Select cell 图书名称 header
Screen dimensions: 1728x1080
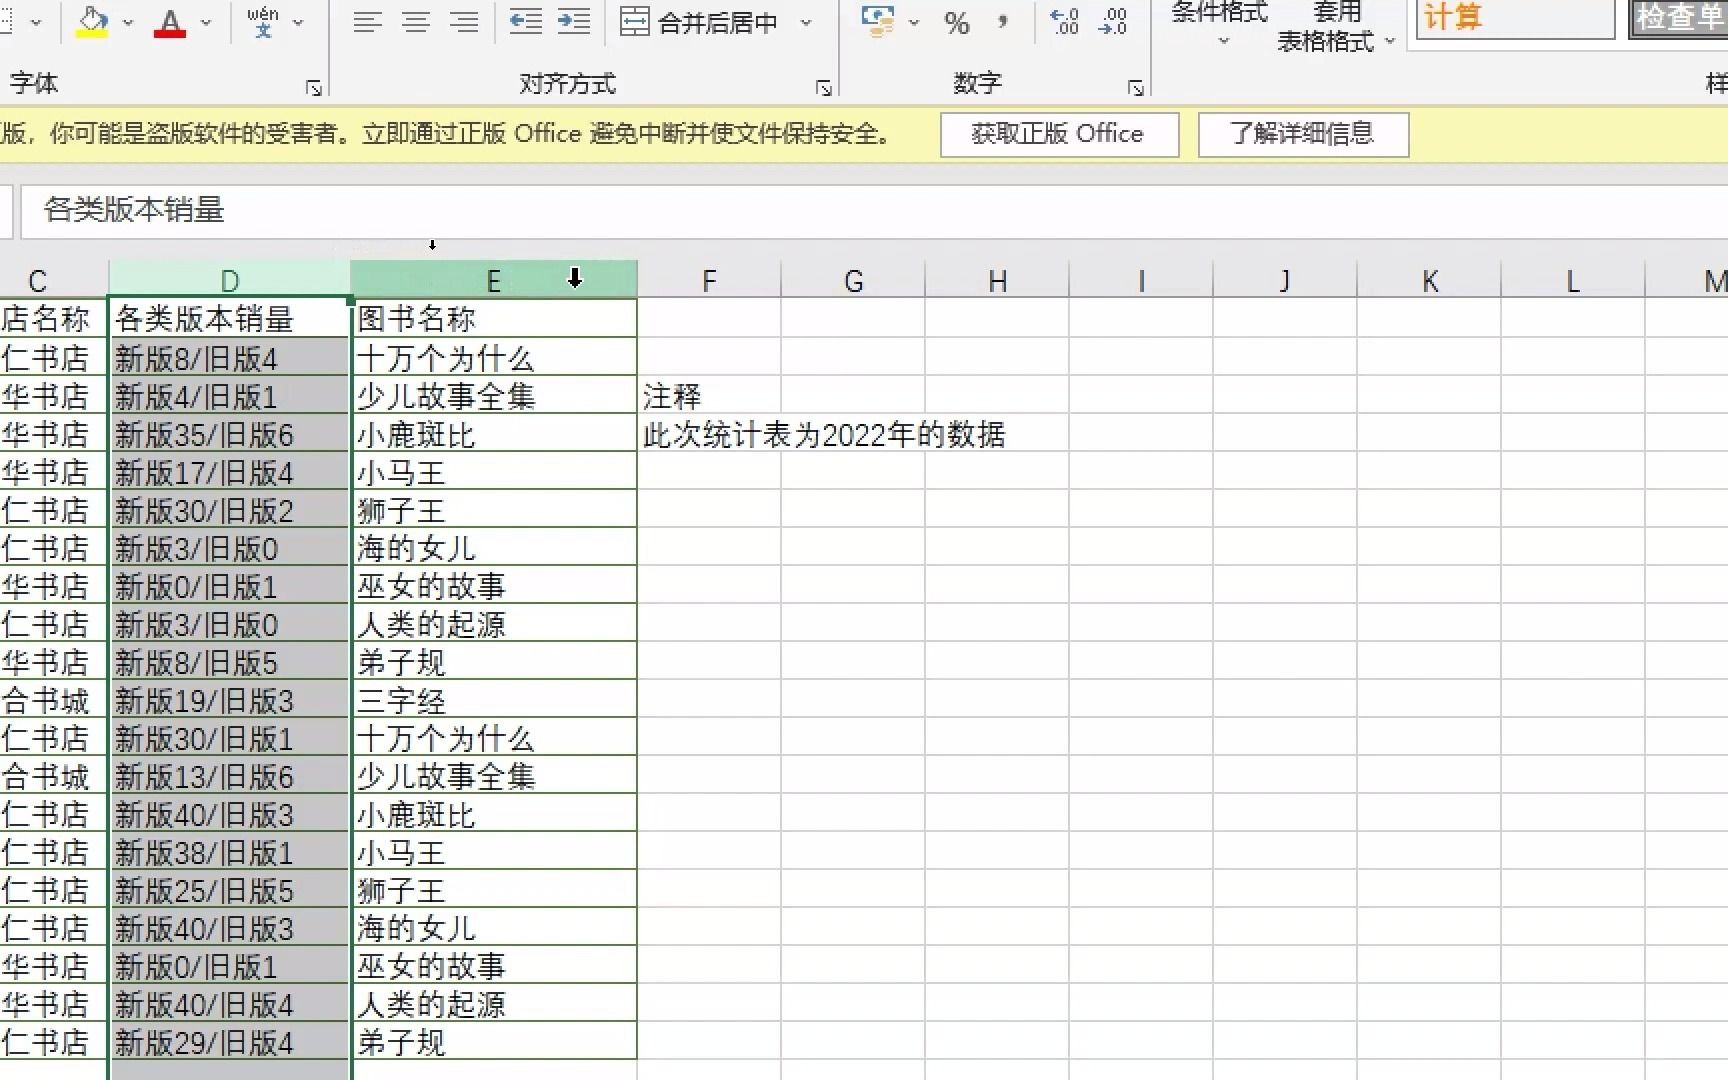494,319
